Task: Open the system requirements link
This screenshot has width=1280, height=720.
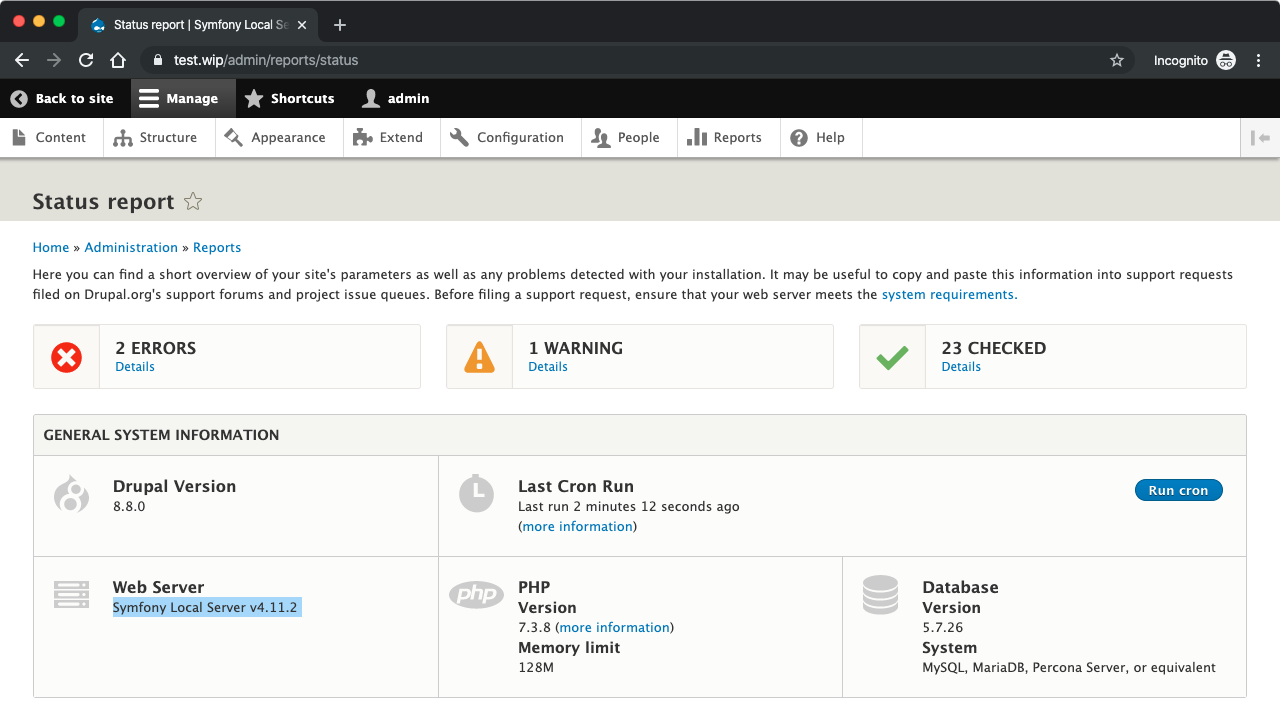Action: [948, 294]
